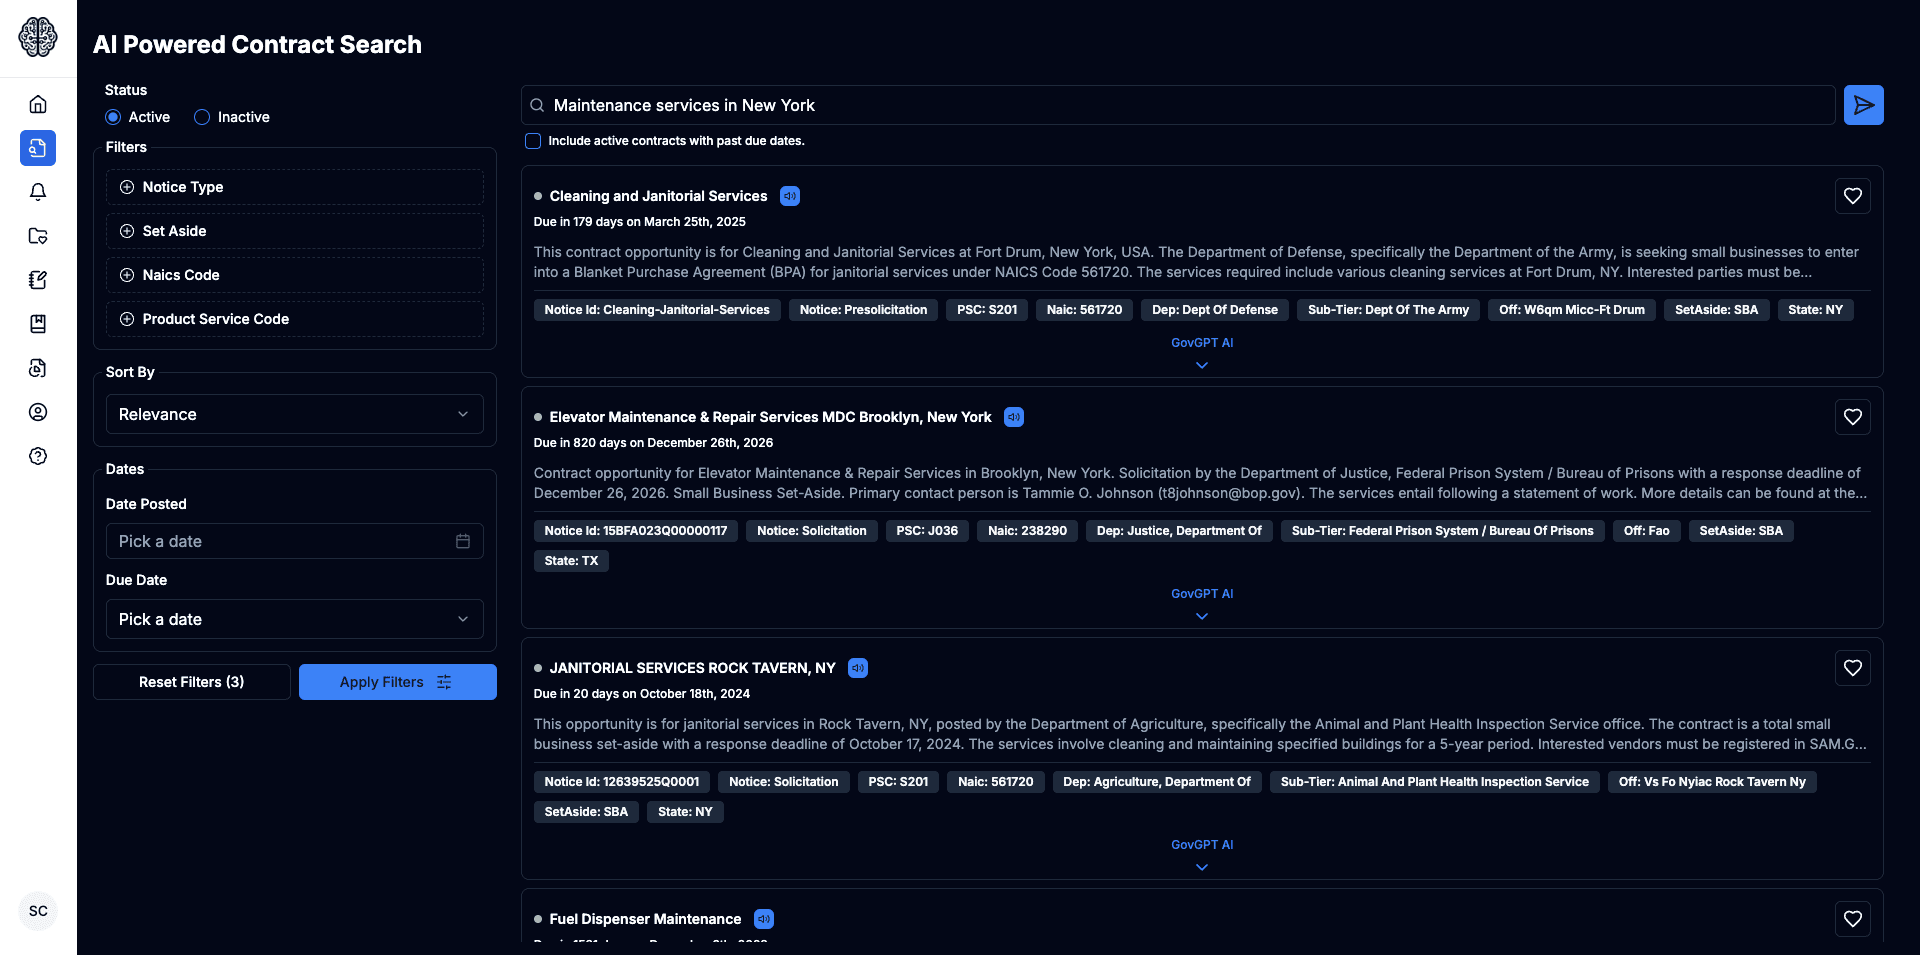Click the State: TX tag
Viewport: 1920px width, 955px height.
point(571,561)
